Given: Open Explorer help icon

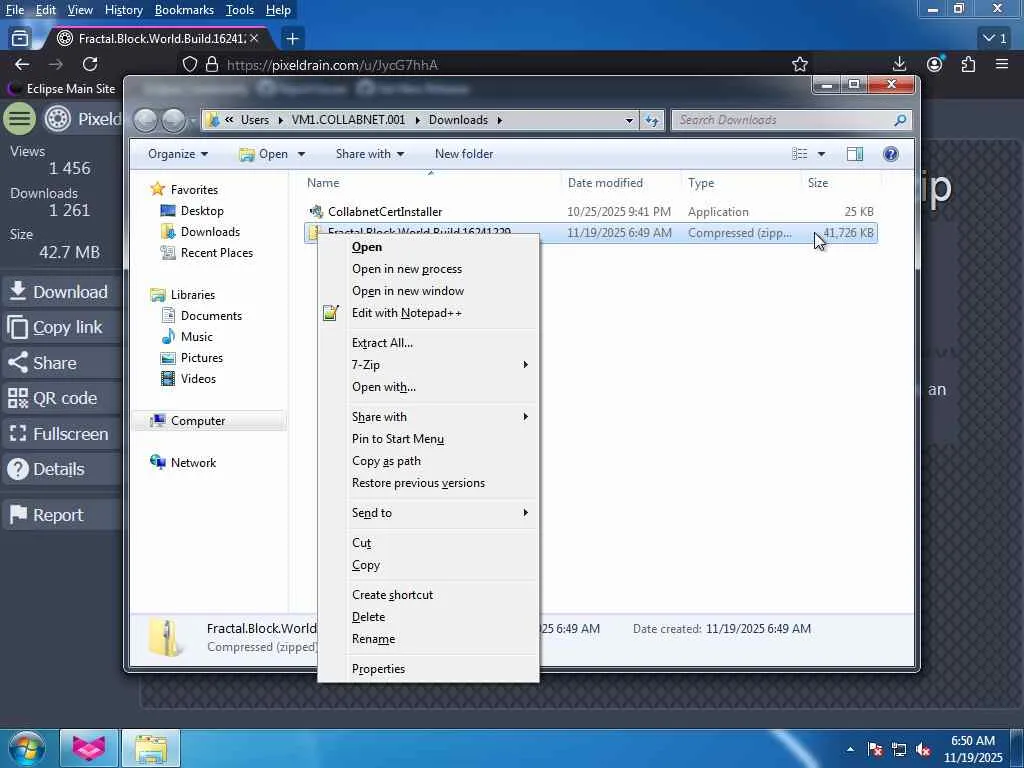Looking at the screenshot, I should pyautogui.click(x=890, y=154).
